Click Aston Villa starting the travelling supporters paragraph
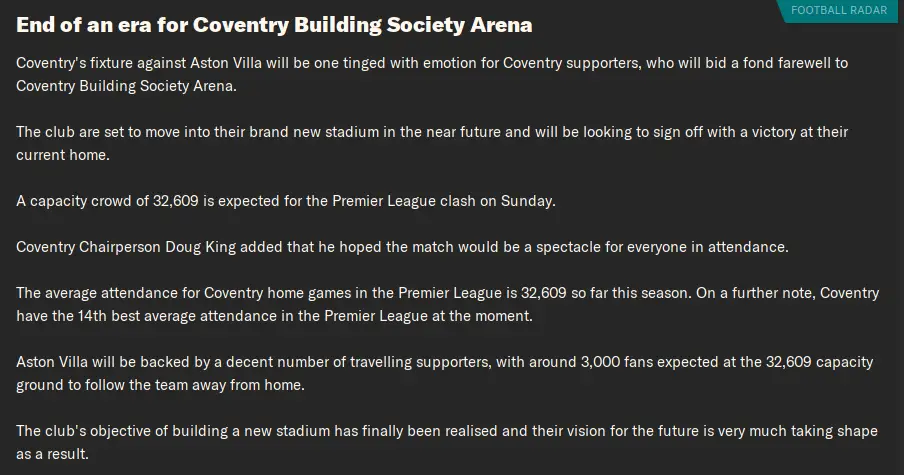The height and width of the screenshot is (475, 904). click(x=52, y=362)
